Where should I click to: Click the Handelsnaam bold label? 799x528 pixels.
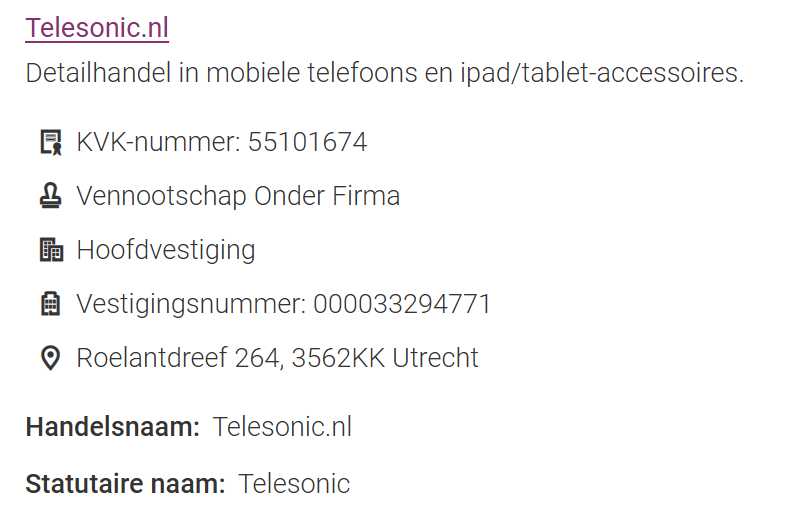click(x=112, y=428)
